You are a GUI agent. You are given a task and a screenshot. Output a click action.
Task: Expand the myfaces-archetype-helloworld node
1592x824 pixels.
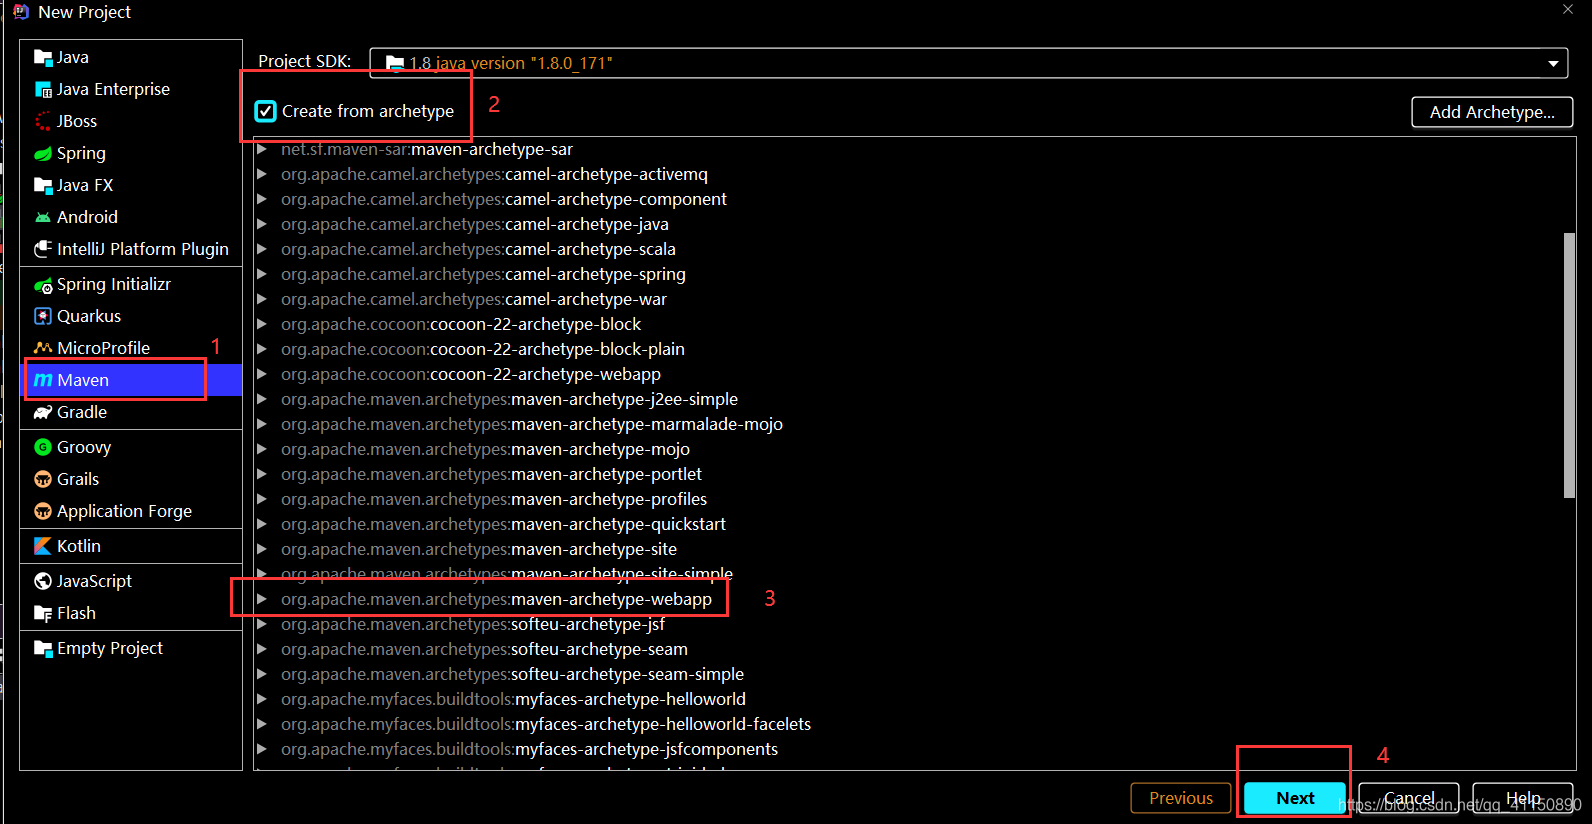(262, 699)
